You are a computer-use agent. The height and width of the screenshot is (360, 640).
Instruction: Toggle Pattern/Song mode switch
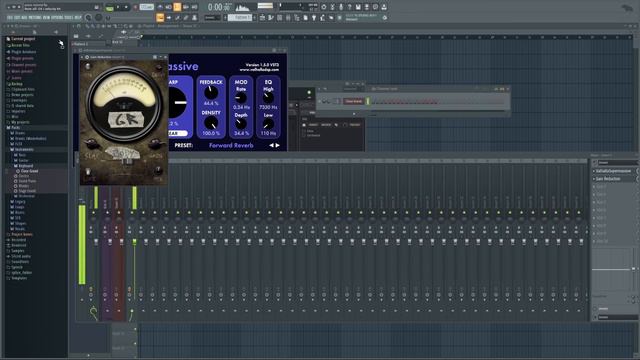109,7
